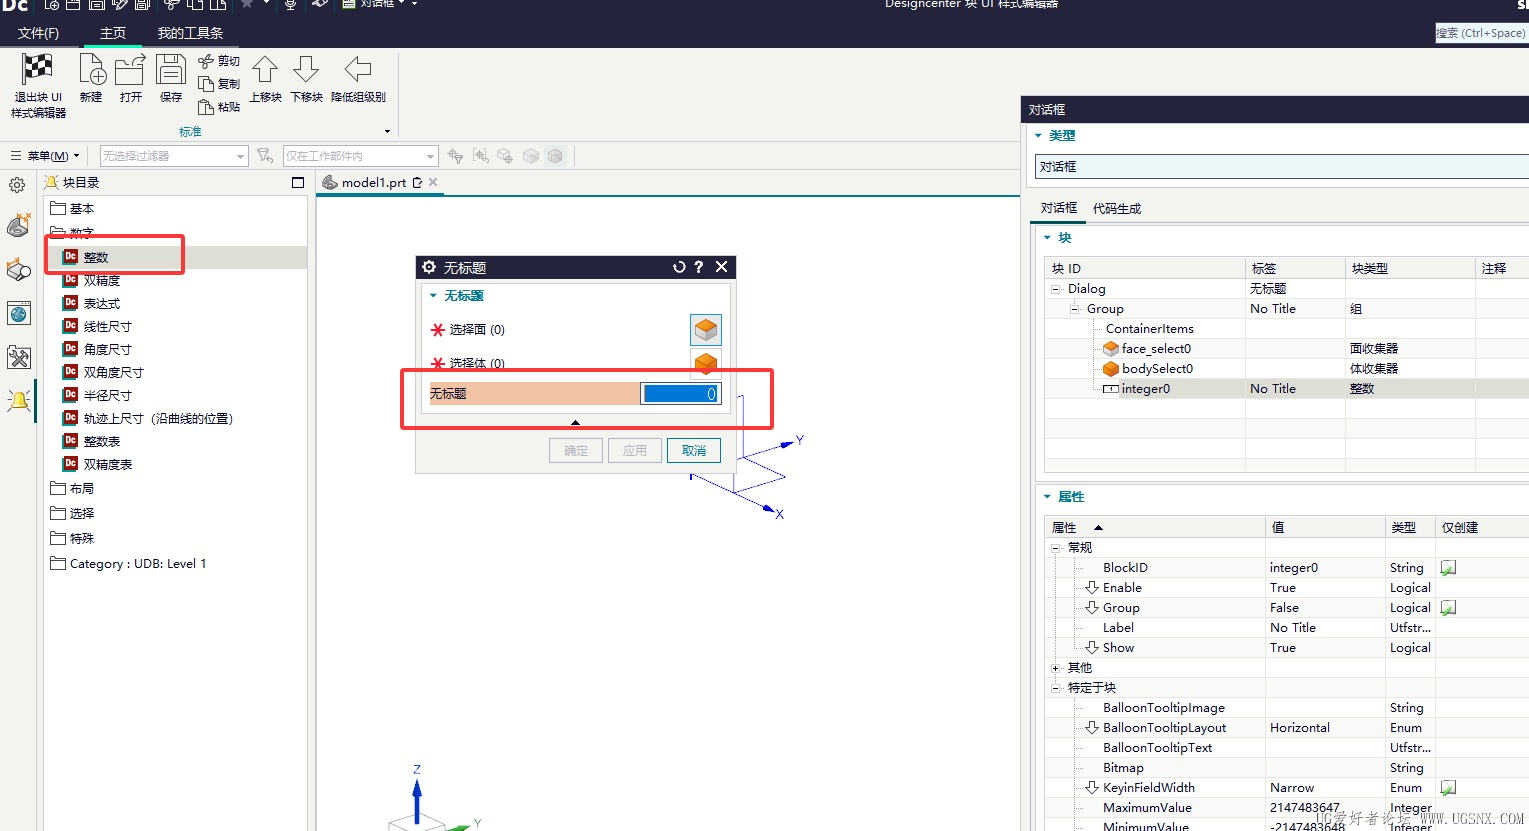Sort by the 属性 column header

[1155, 527]
